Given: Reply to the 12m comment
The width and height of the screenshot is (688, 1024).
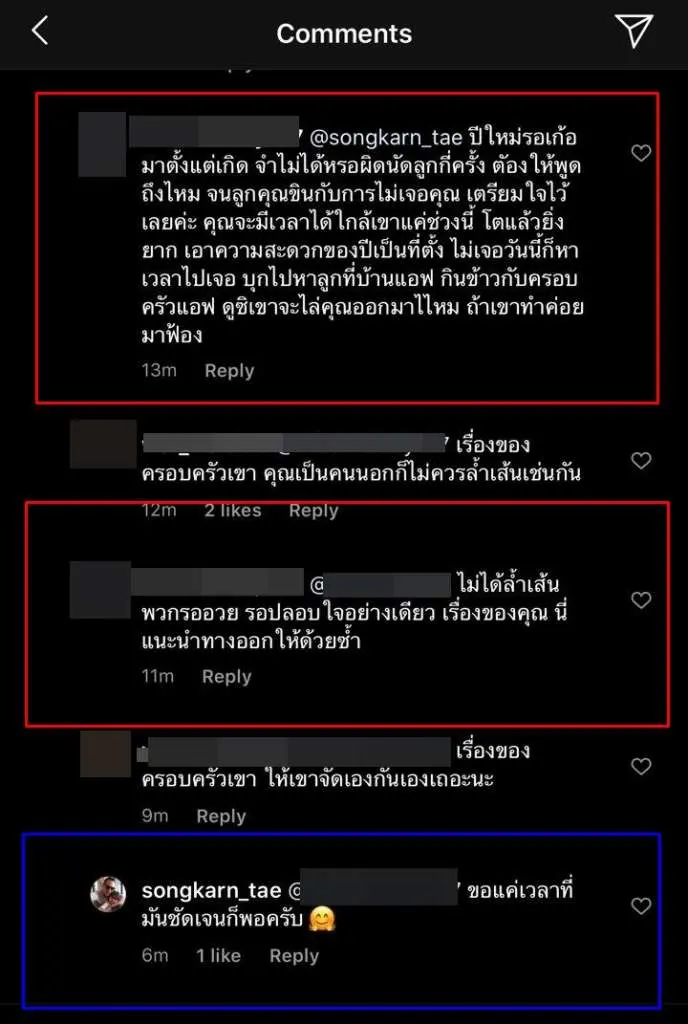Looking at the screenshot, I should pyautogui.click(x=313, y=510).
